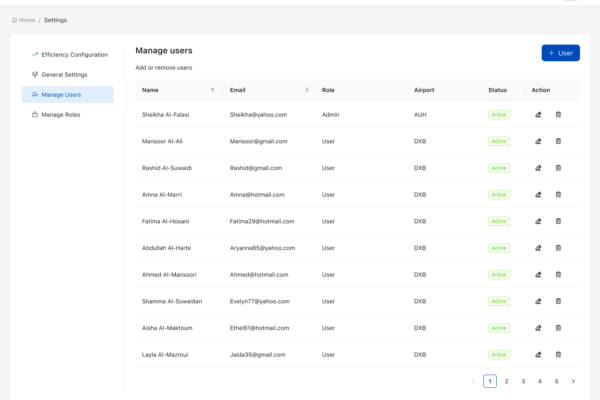Edit user Fatima Al-Hosani
This screenshot has height=400, width=600.
coord(538,221)
